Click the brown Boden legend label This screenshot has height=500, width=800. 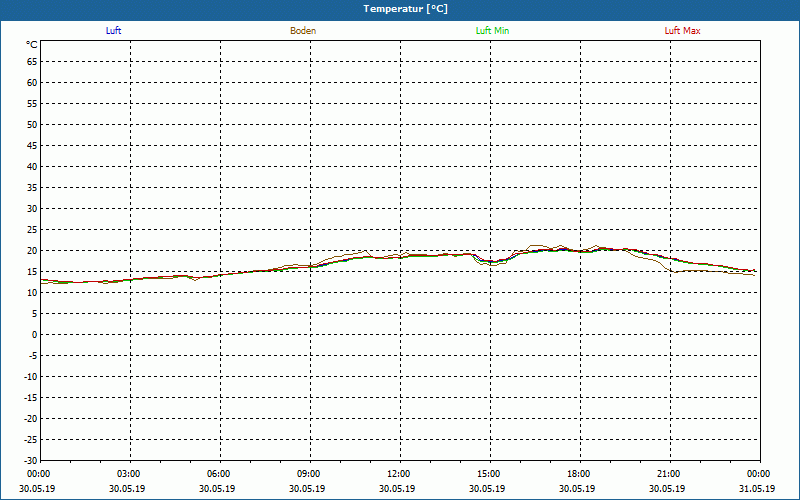(x=303, y=31)
